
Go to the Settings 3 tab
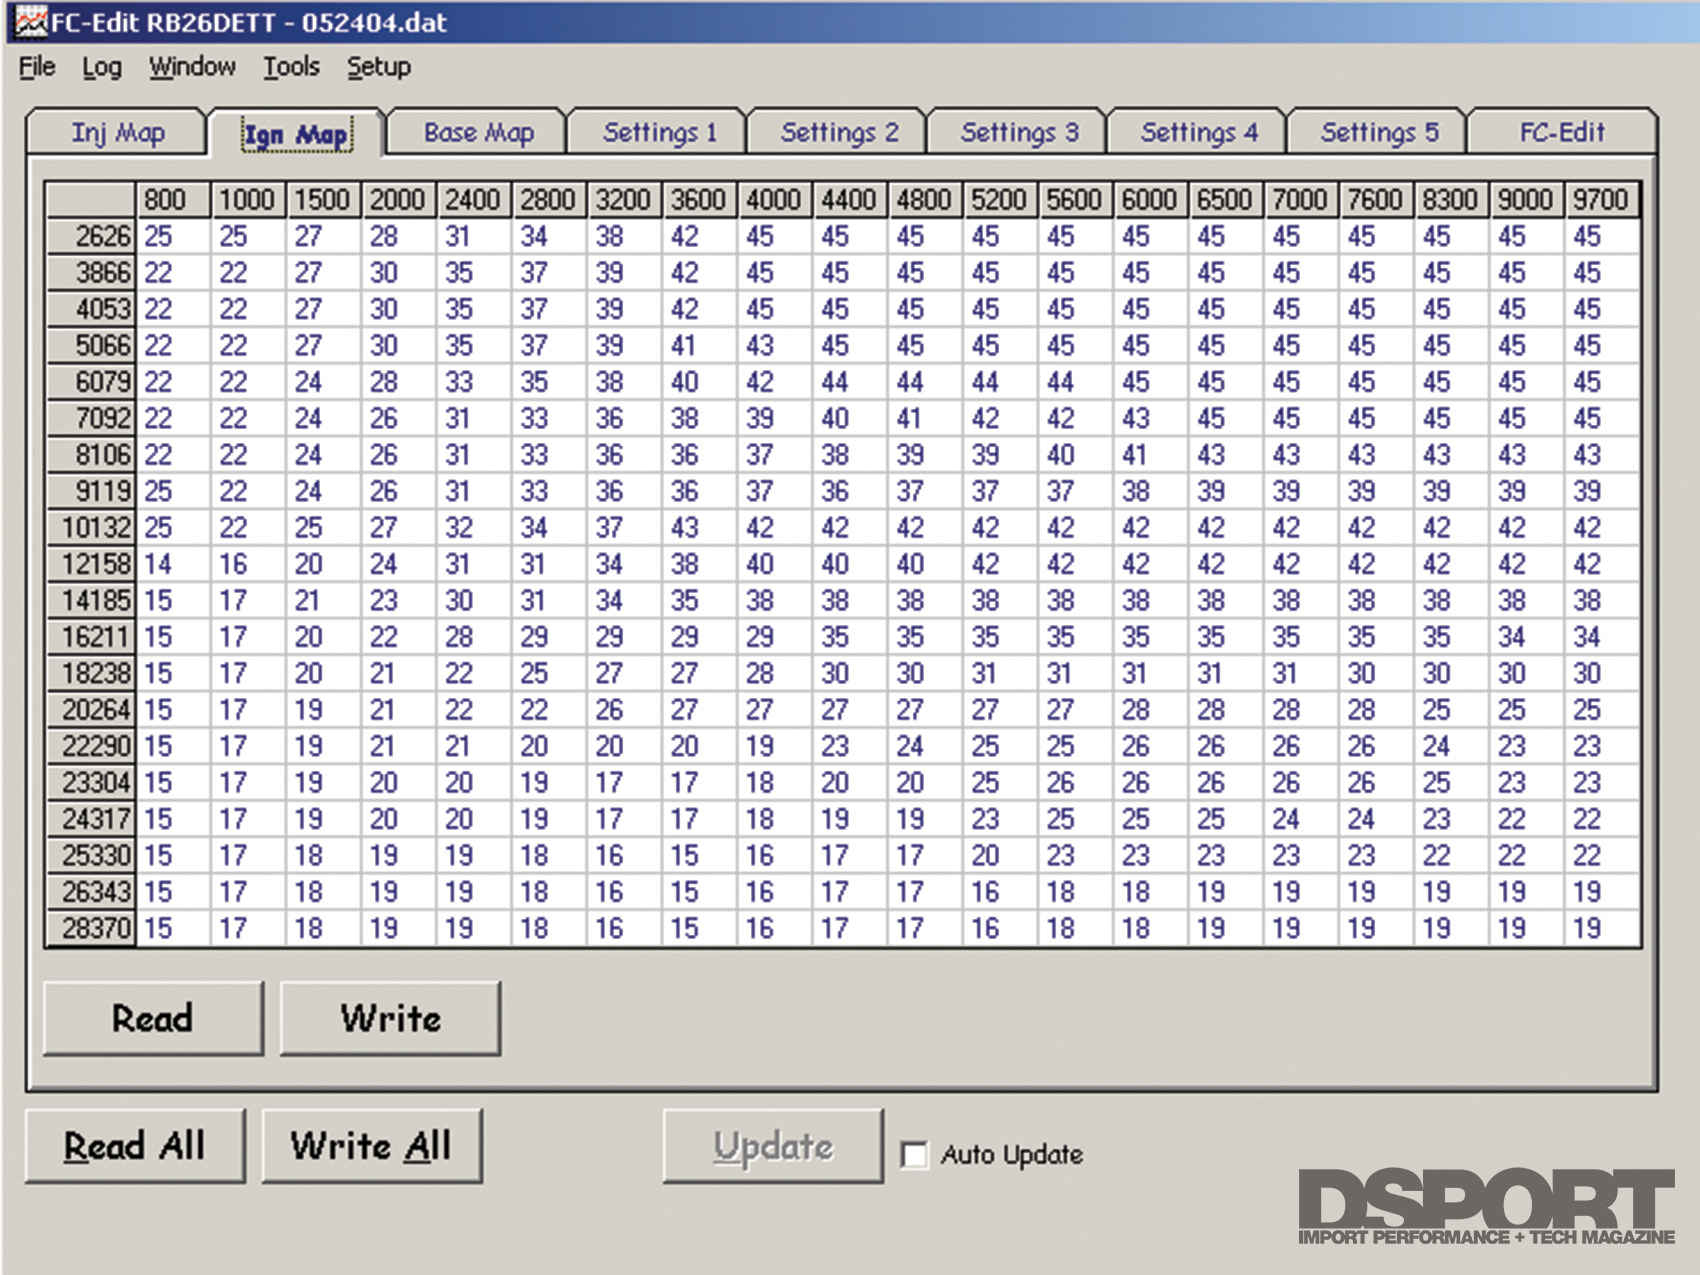pos(1019,133)
